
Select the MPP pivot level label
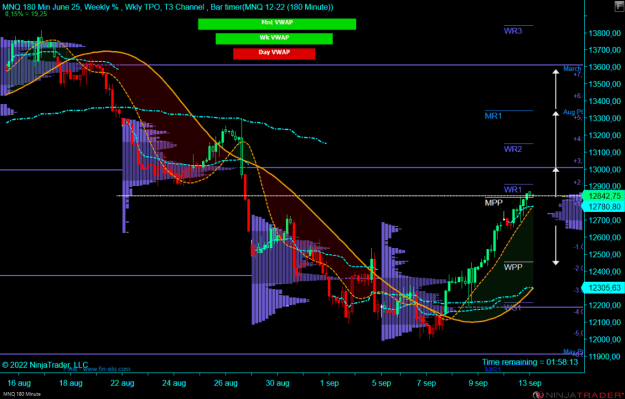[x=493, y=203]
